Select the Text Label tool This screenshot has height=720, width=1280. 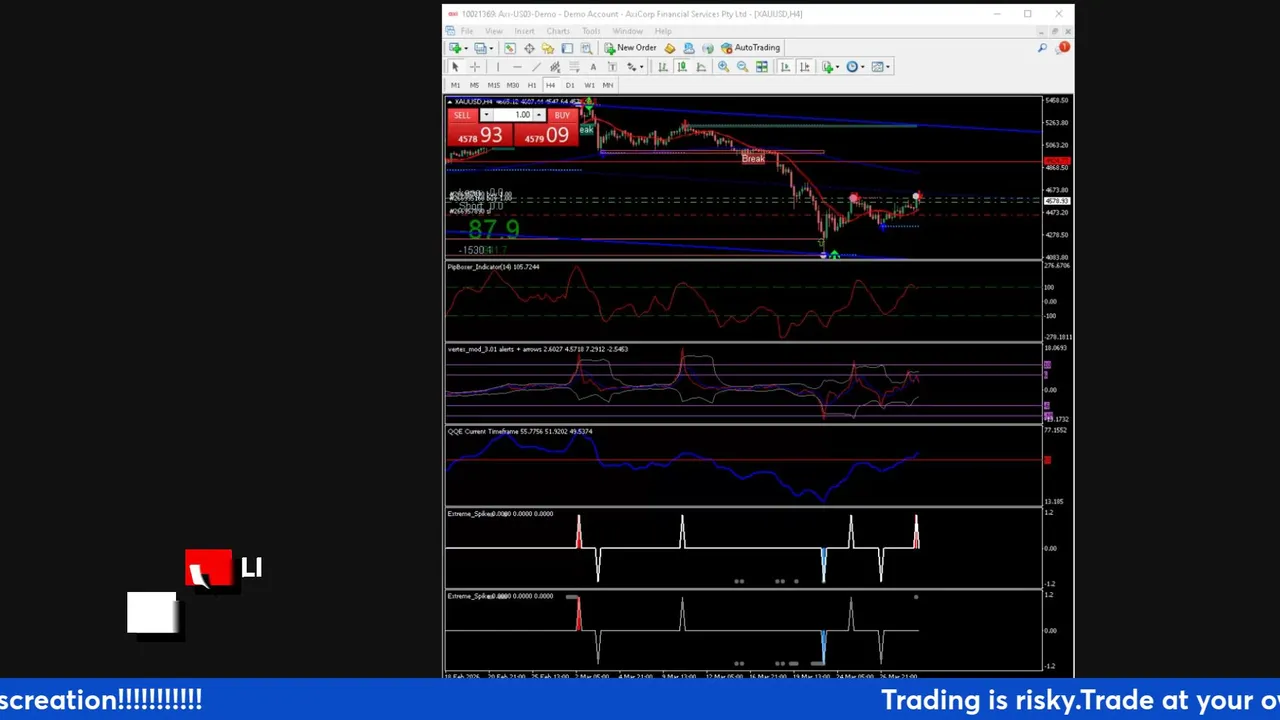(x=612, y=67)
